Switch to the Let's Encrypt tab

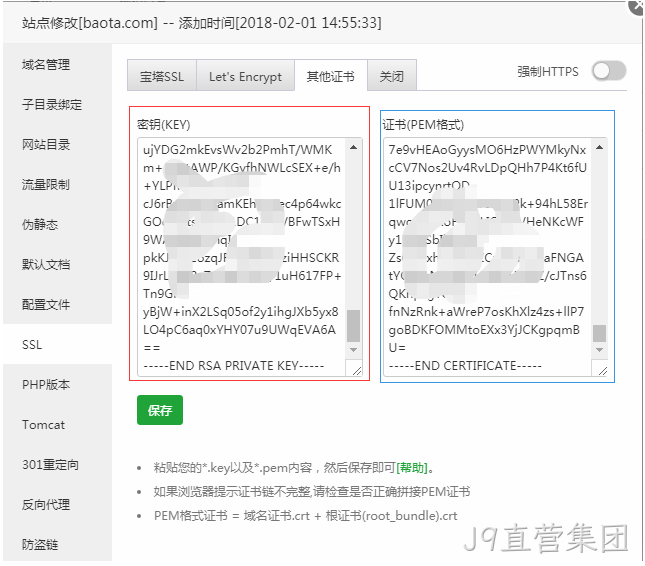(245, 76)
